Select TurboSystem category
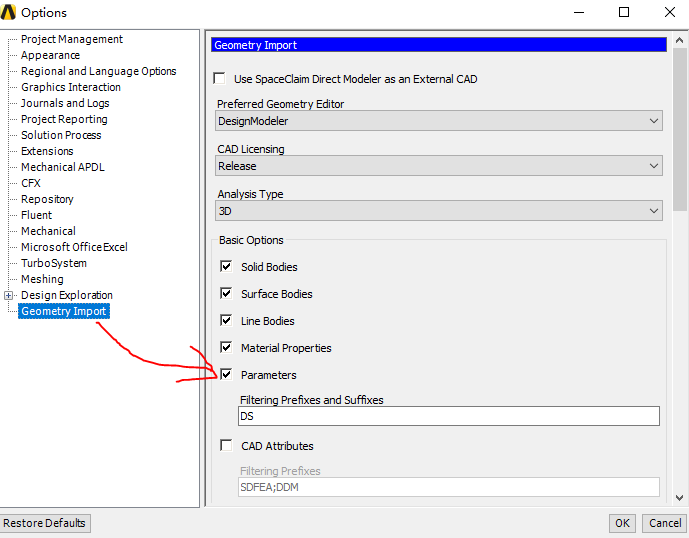The width and height of the screenshot is (689, 538). coord(54,263)
